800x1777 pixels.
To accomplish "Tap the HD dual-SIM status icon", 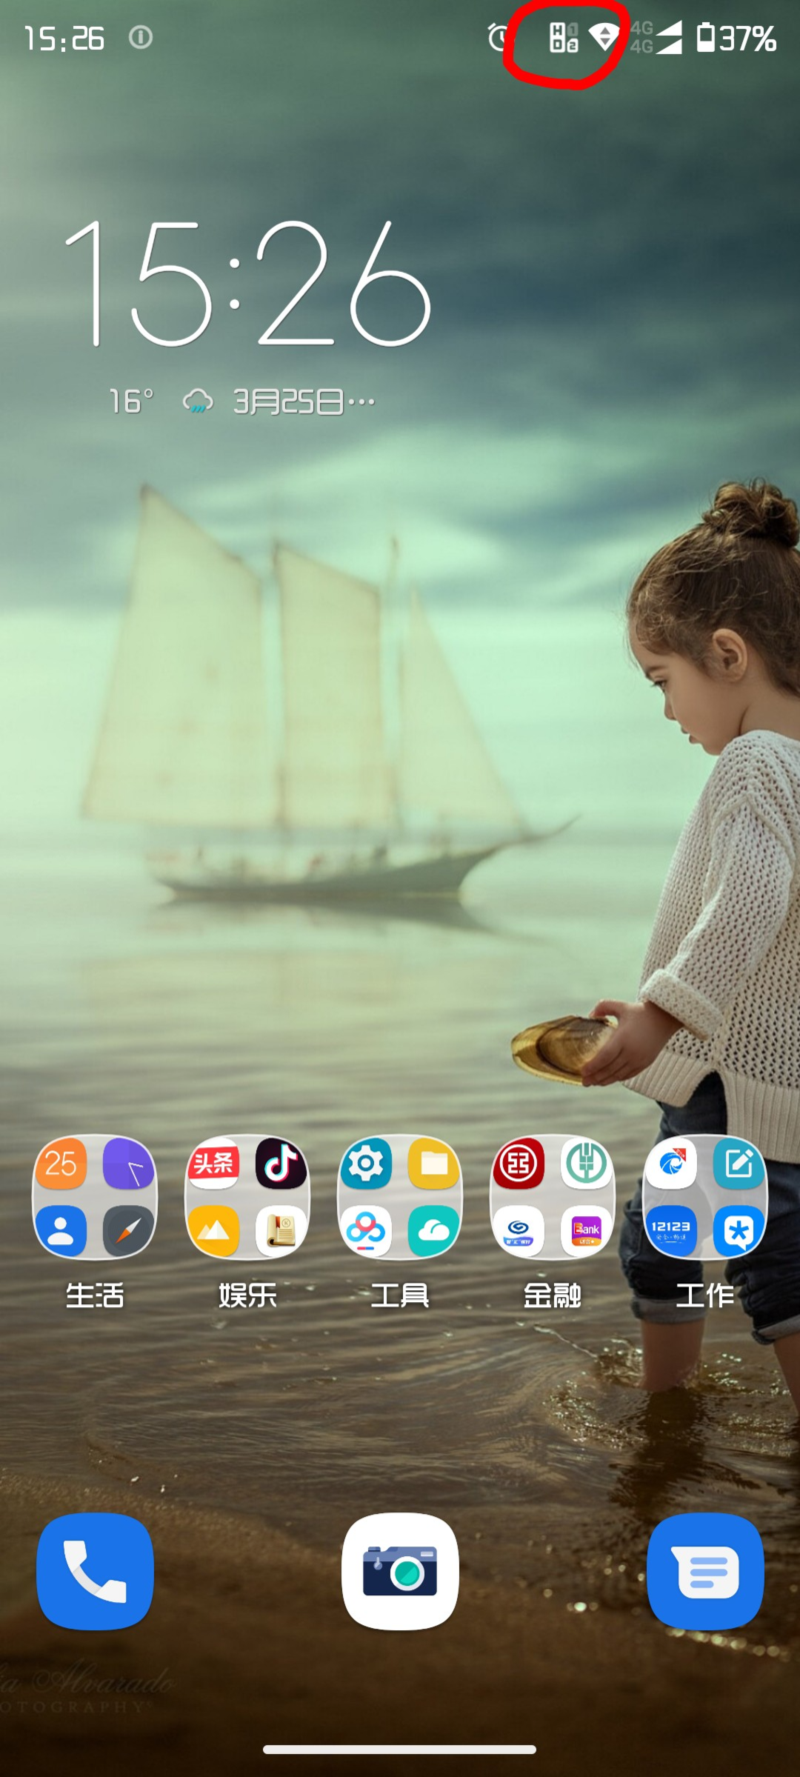I will (564, 38).
